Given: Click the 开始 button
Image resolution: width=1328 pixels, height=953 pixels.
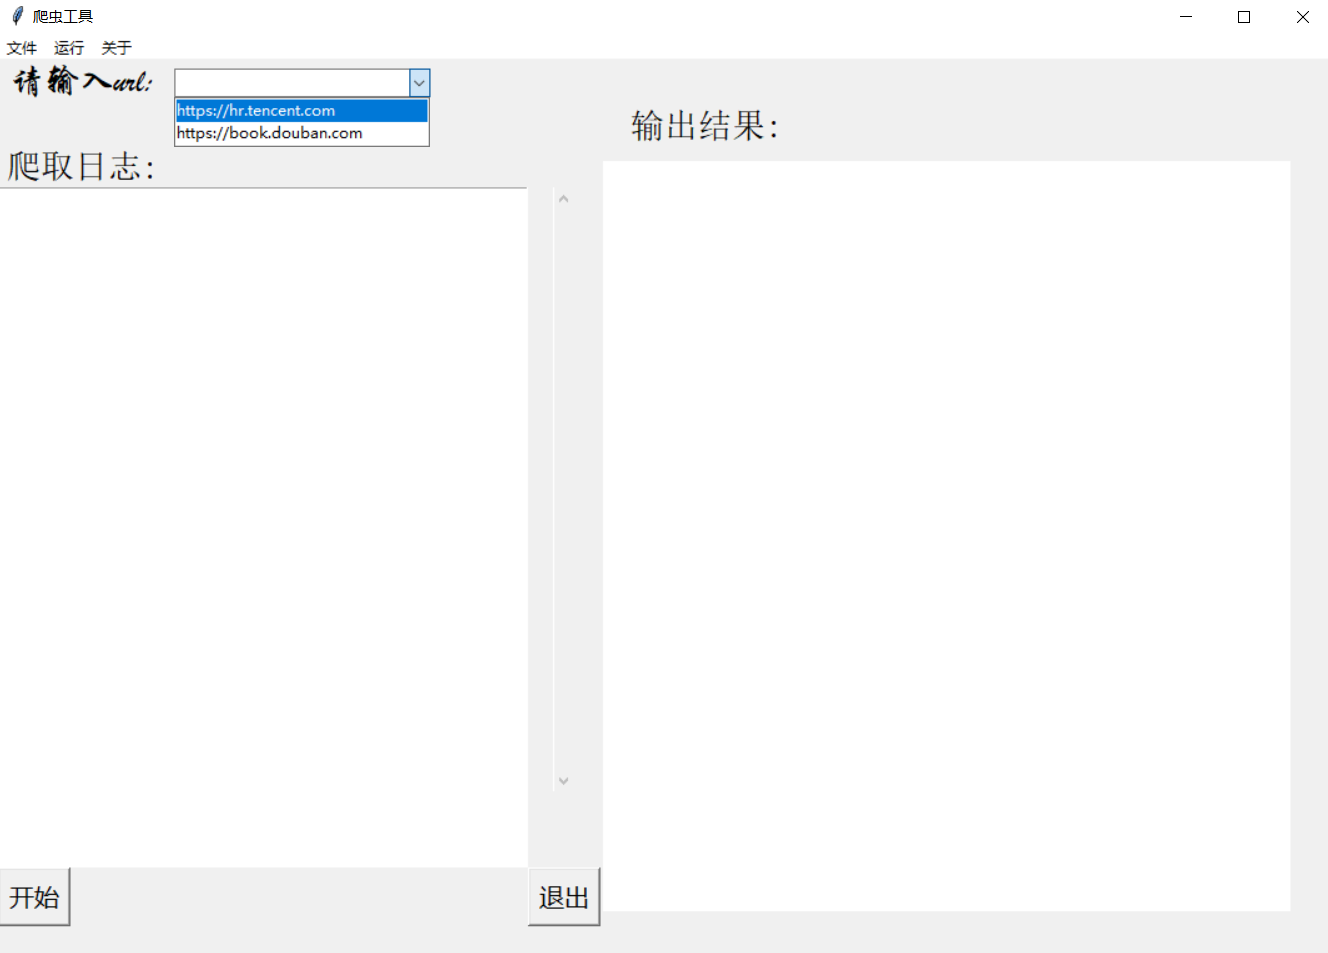Looking at the screenshot, I should click(x=35, y=897).
